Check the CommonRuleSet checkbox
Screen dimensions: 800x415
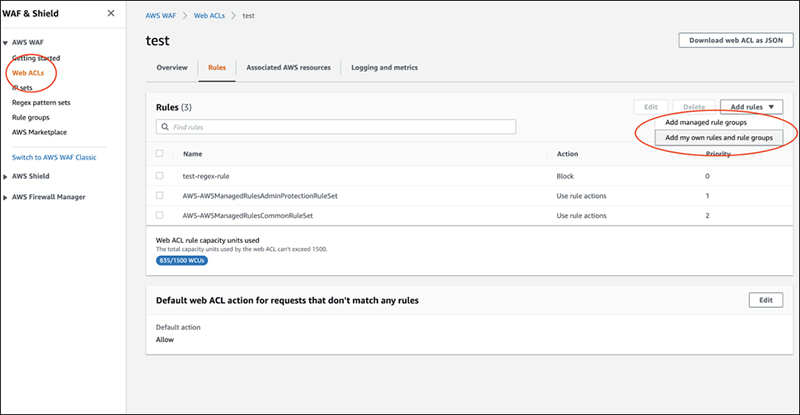[x=160, y=215]
